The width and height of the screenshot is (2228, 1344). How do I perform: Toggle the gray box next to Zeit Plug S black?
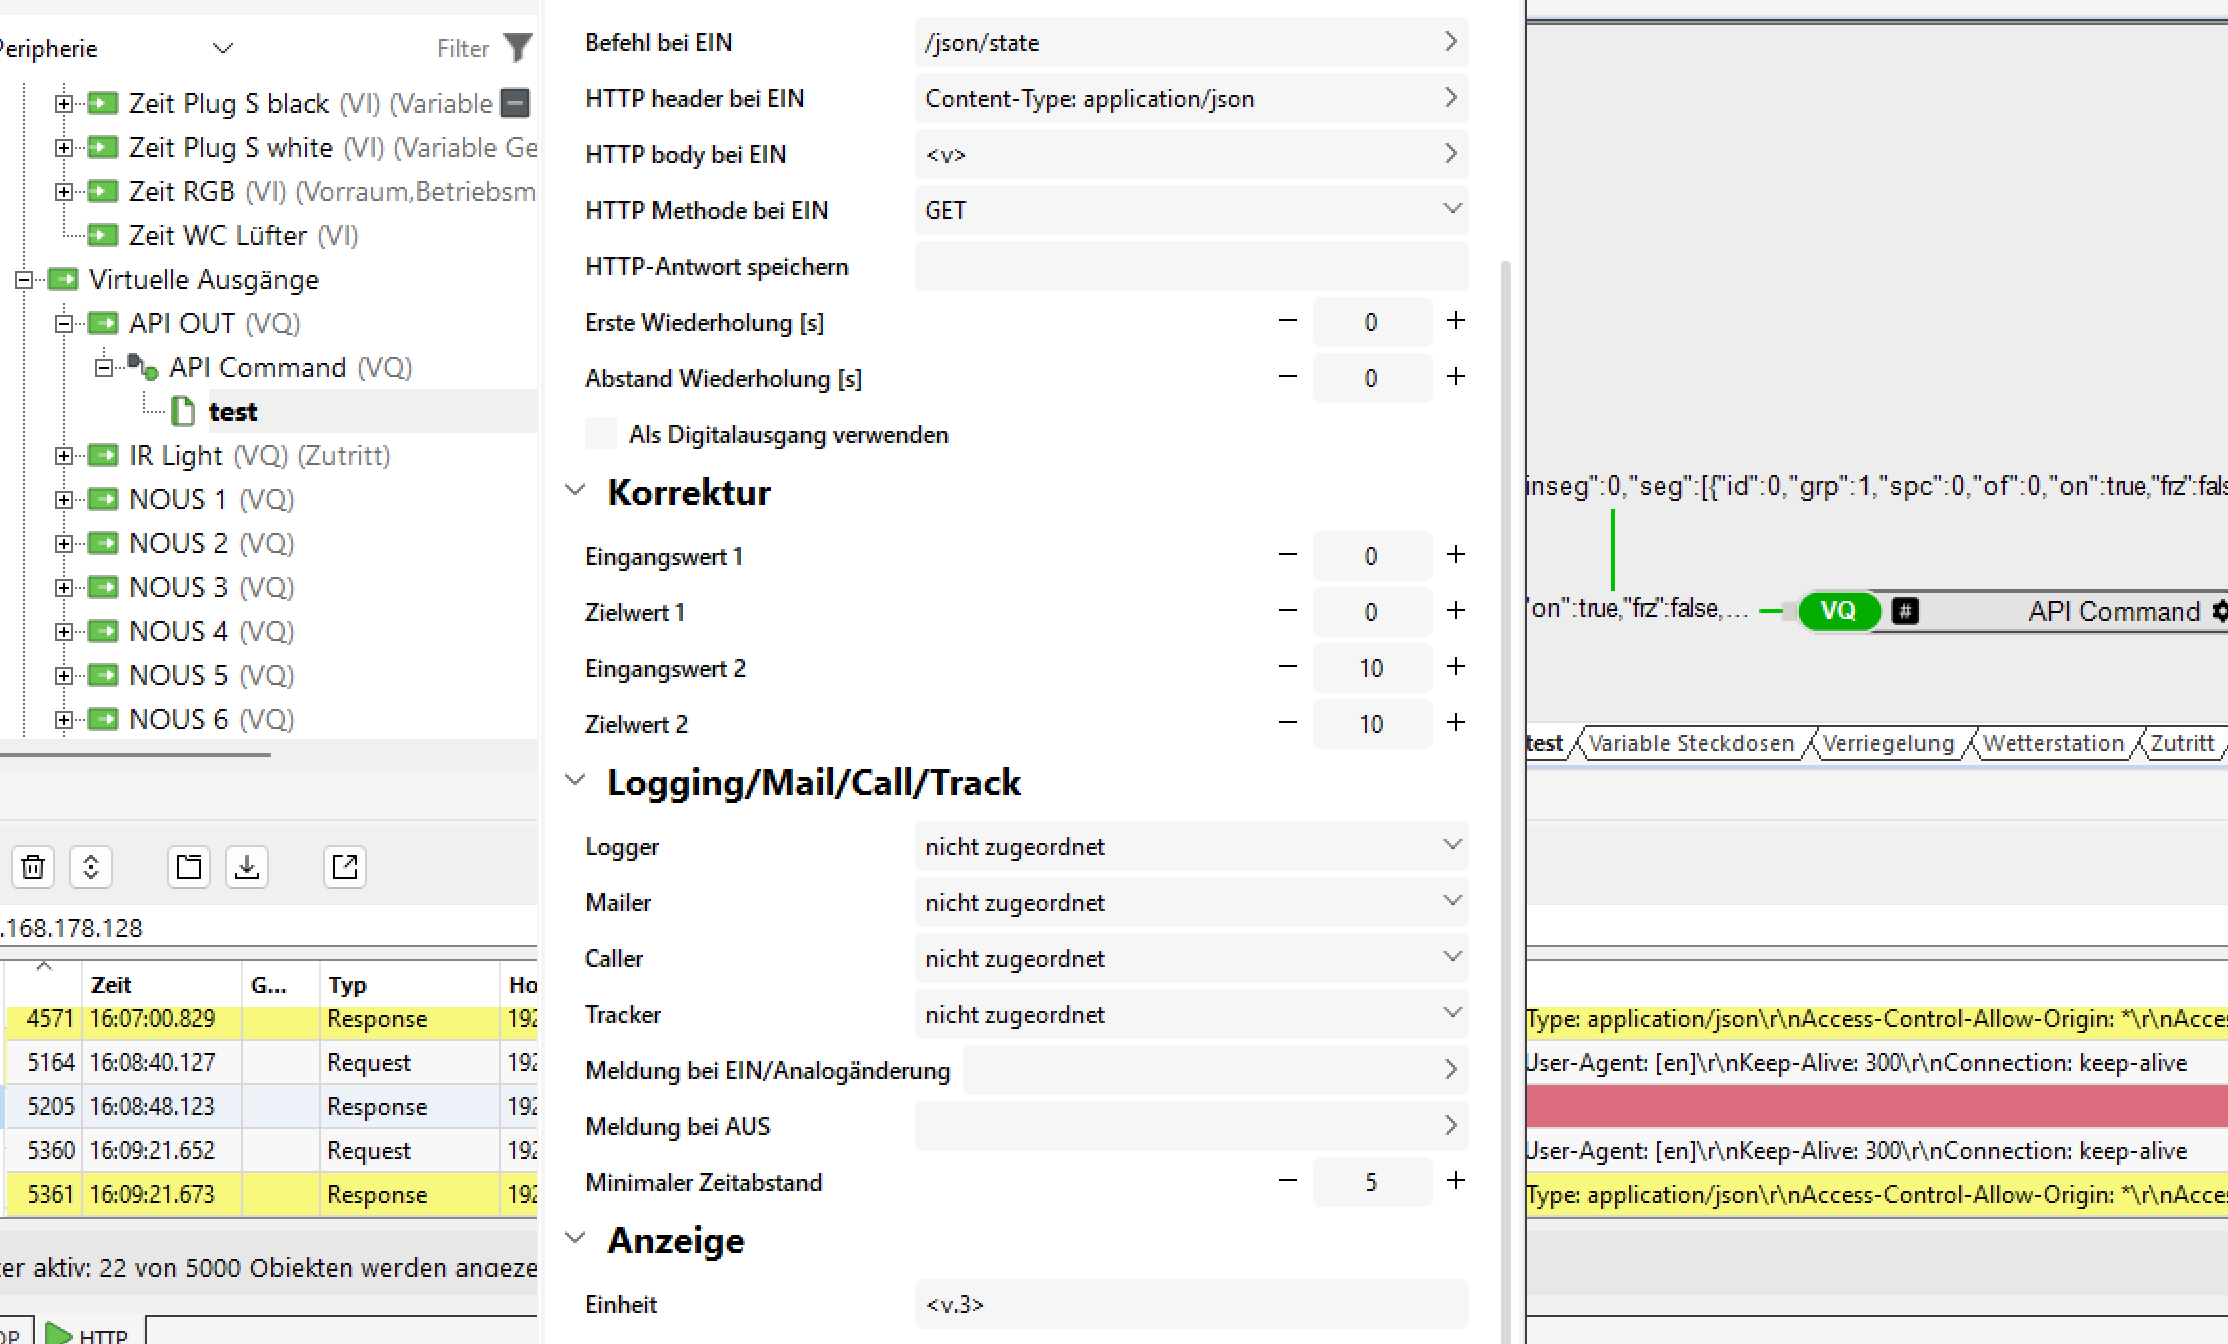click(514, 103)
